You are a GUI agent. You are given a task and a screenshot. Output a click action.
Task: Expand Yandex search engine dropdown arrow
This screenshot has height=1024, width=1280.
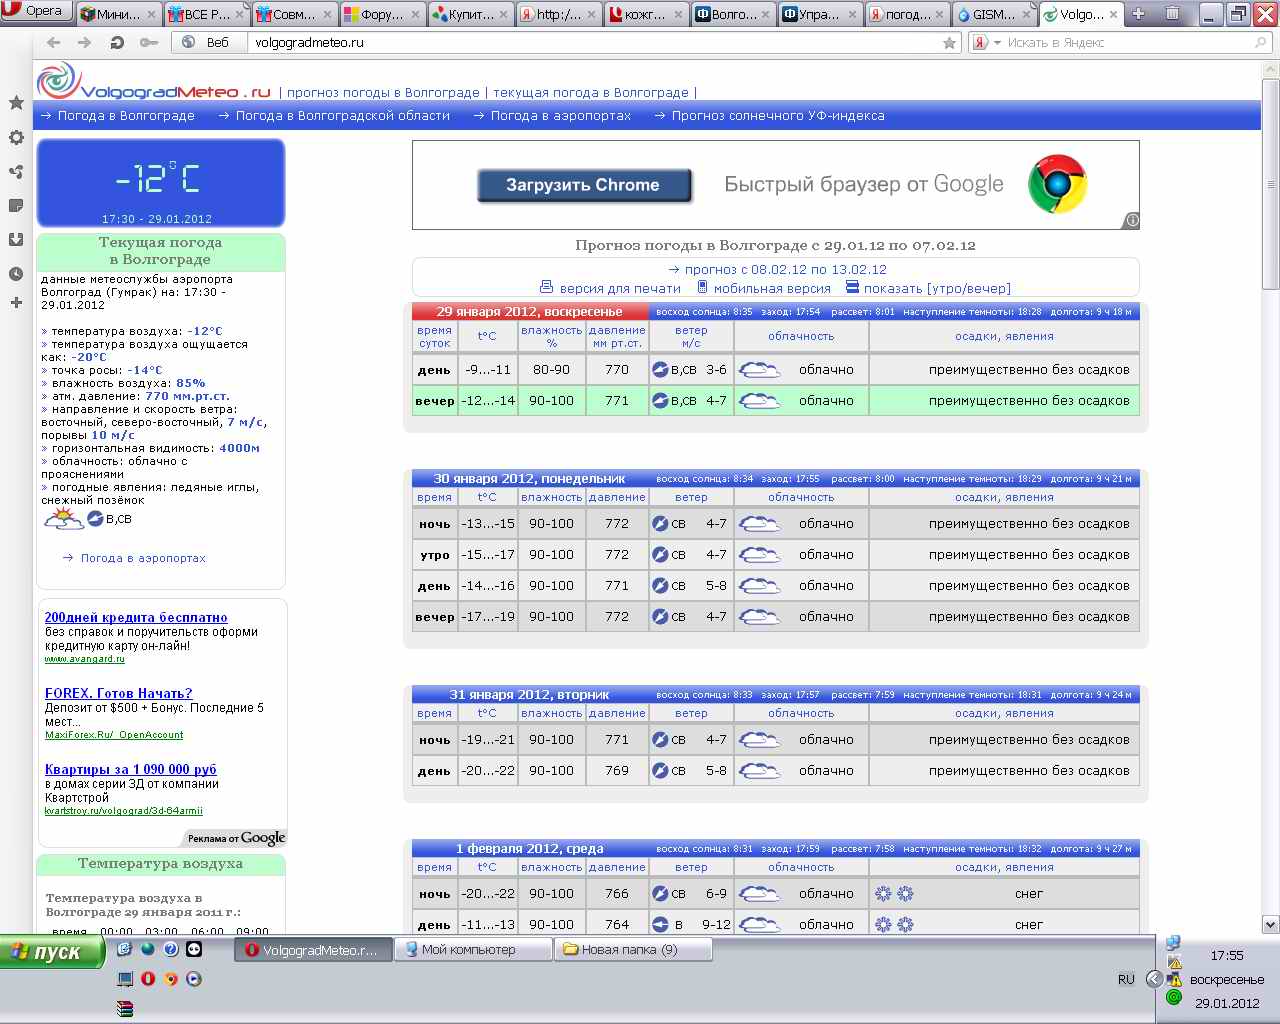click(x=997, y=43)
